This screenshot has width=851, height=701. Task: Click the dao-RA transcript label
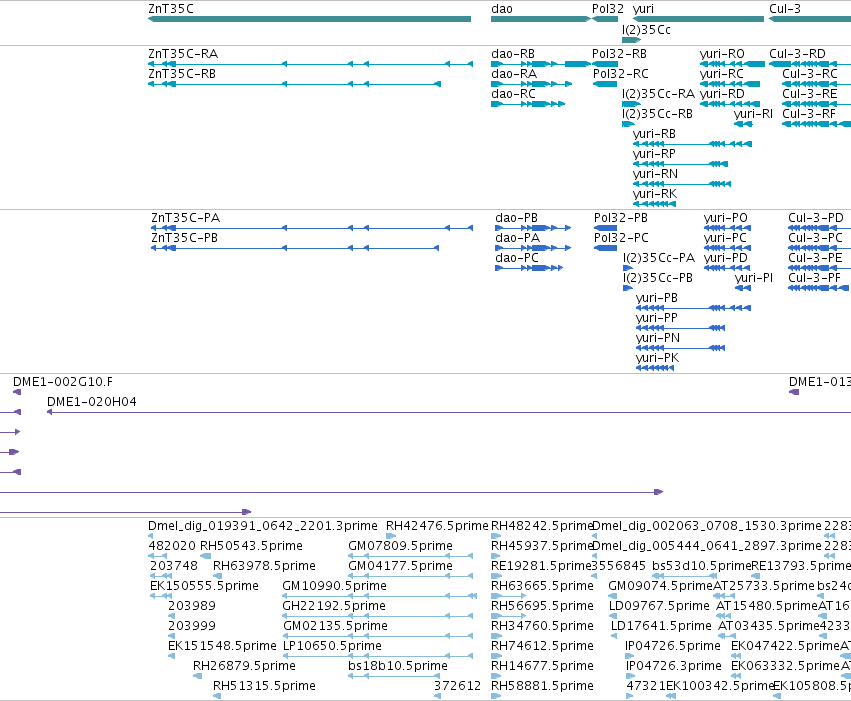pos(513,74)
